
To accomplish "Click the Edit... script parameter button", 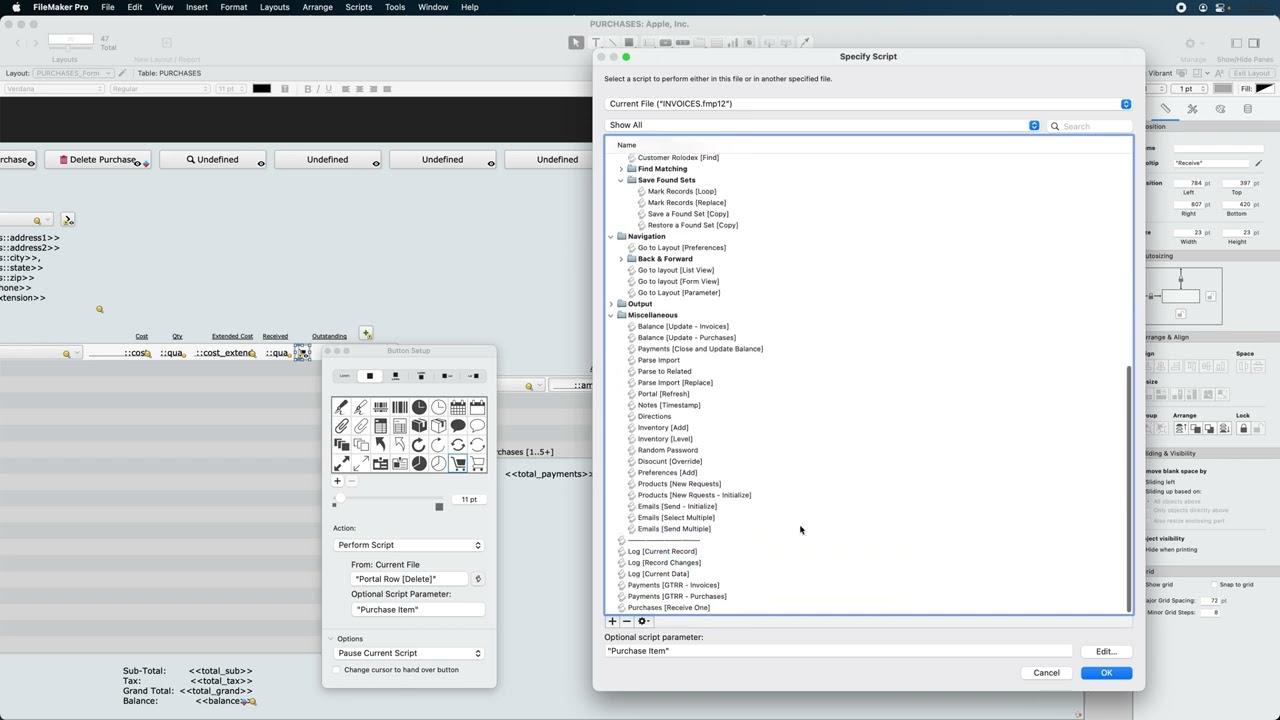I will tap(1105, 652).
